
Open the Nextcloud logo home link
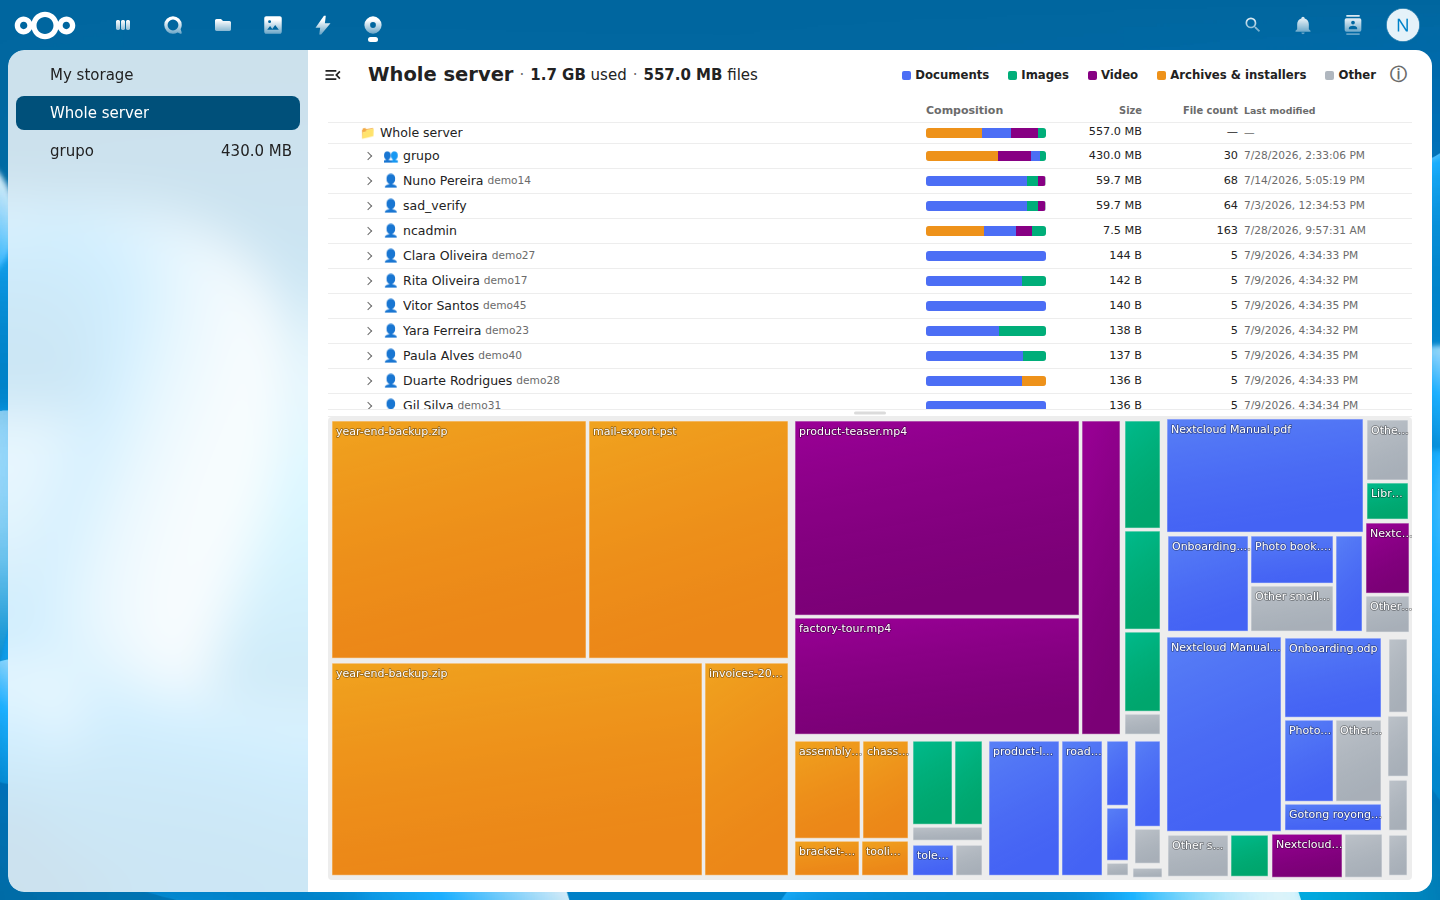[x=45, y=25]
